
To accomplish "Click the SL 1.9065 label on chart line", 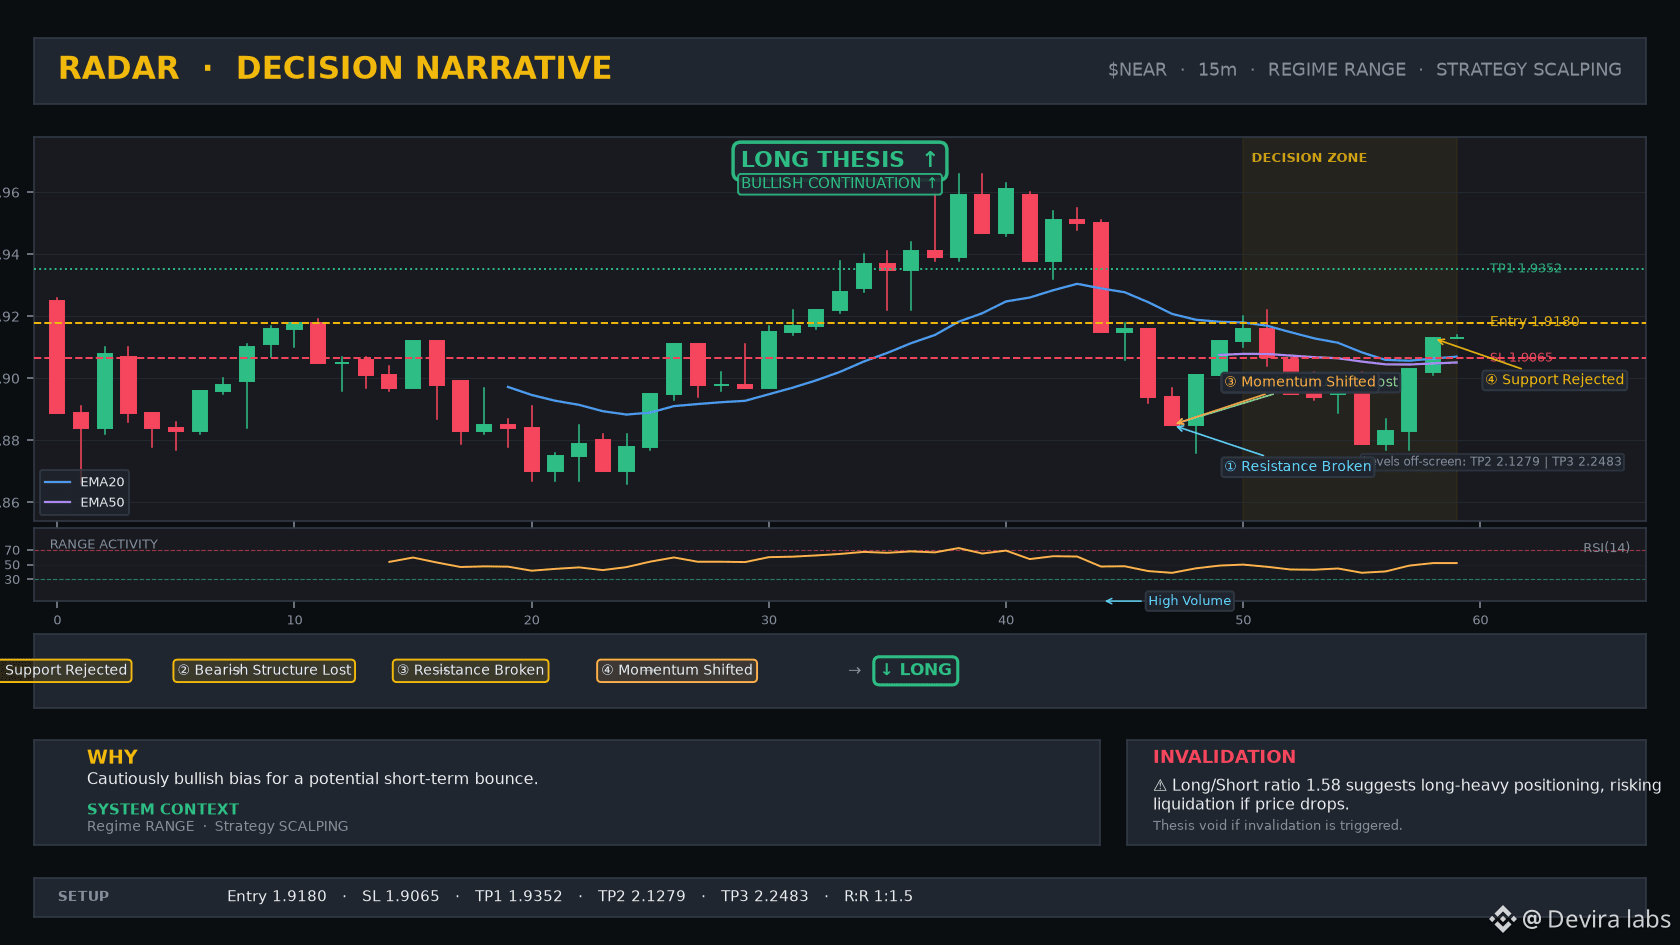I will tap(1521, 357).
